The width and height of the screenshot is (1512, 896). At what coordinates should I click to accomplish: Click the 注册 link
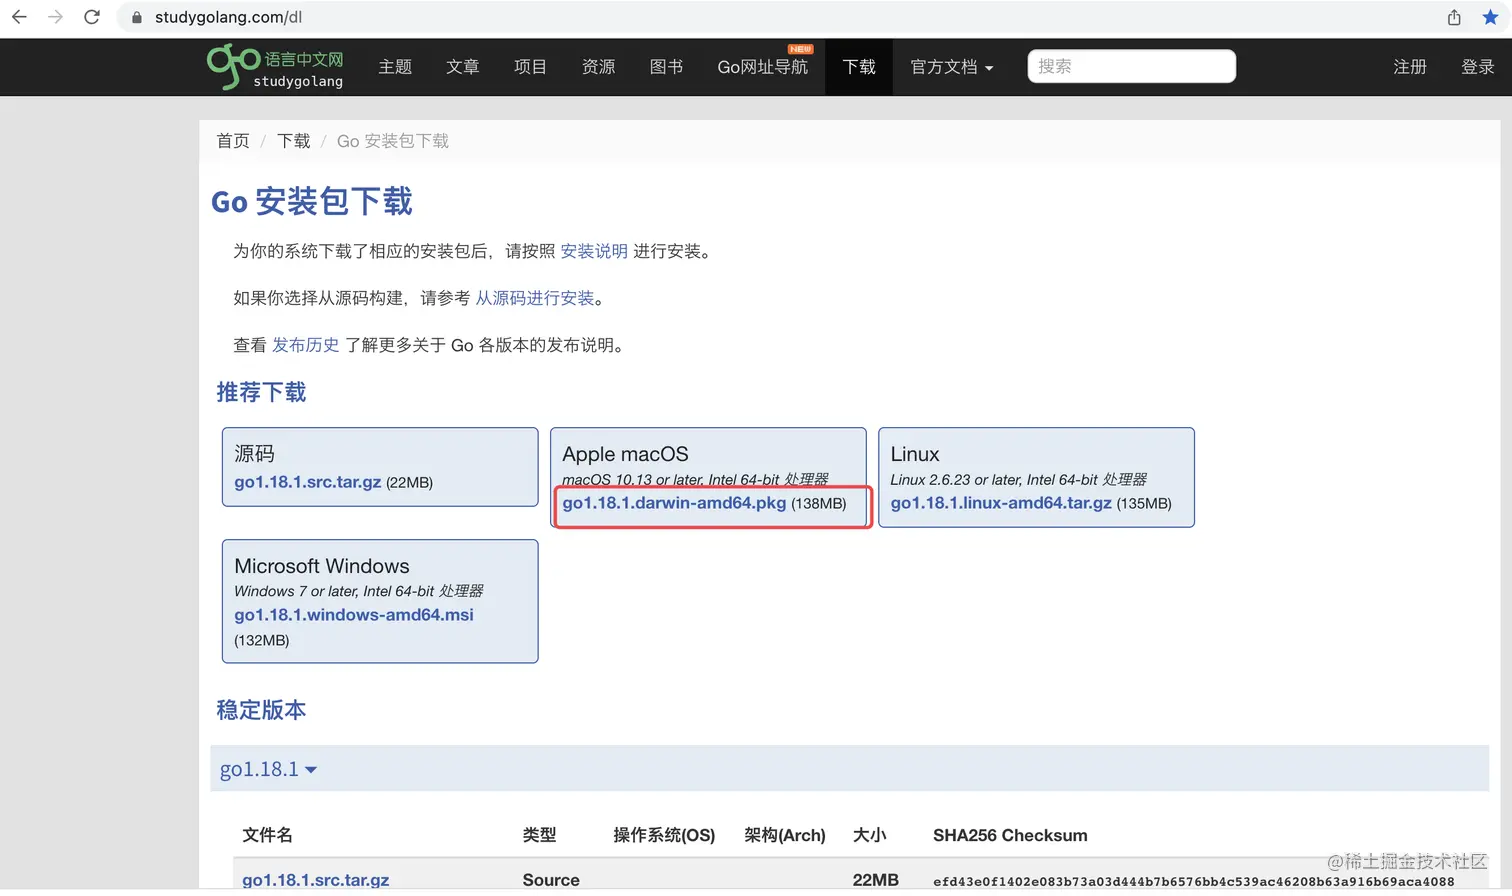tap(1410, 67)
